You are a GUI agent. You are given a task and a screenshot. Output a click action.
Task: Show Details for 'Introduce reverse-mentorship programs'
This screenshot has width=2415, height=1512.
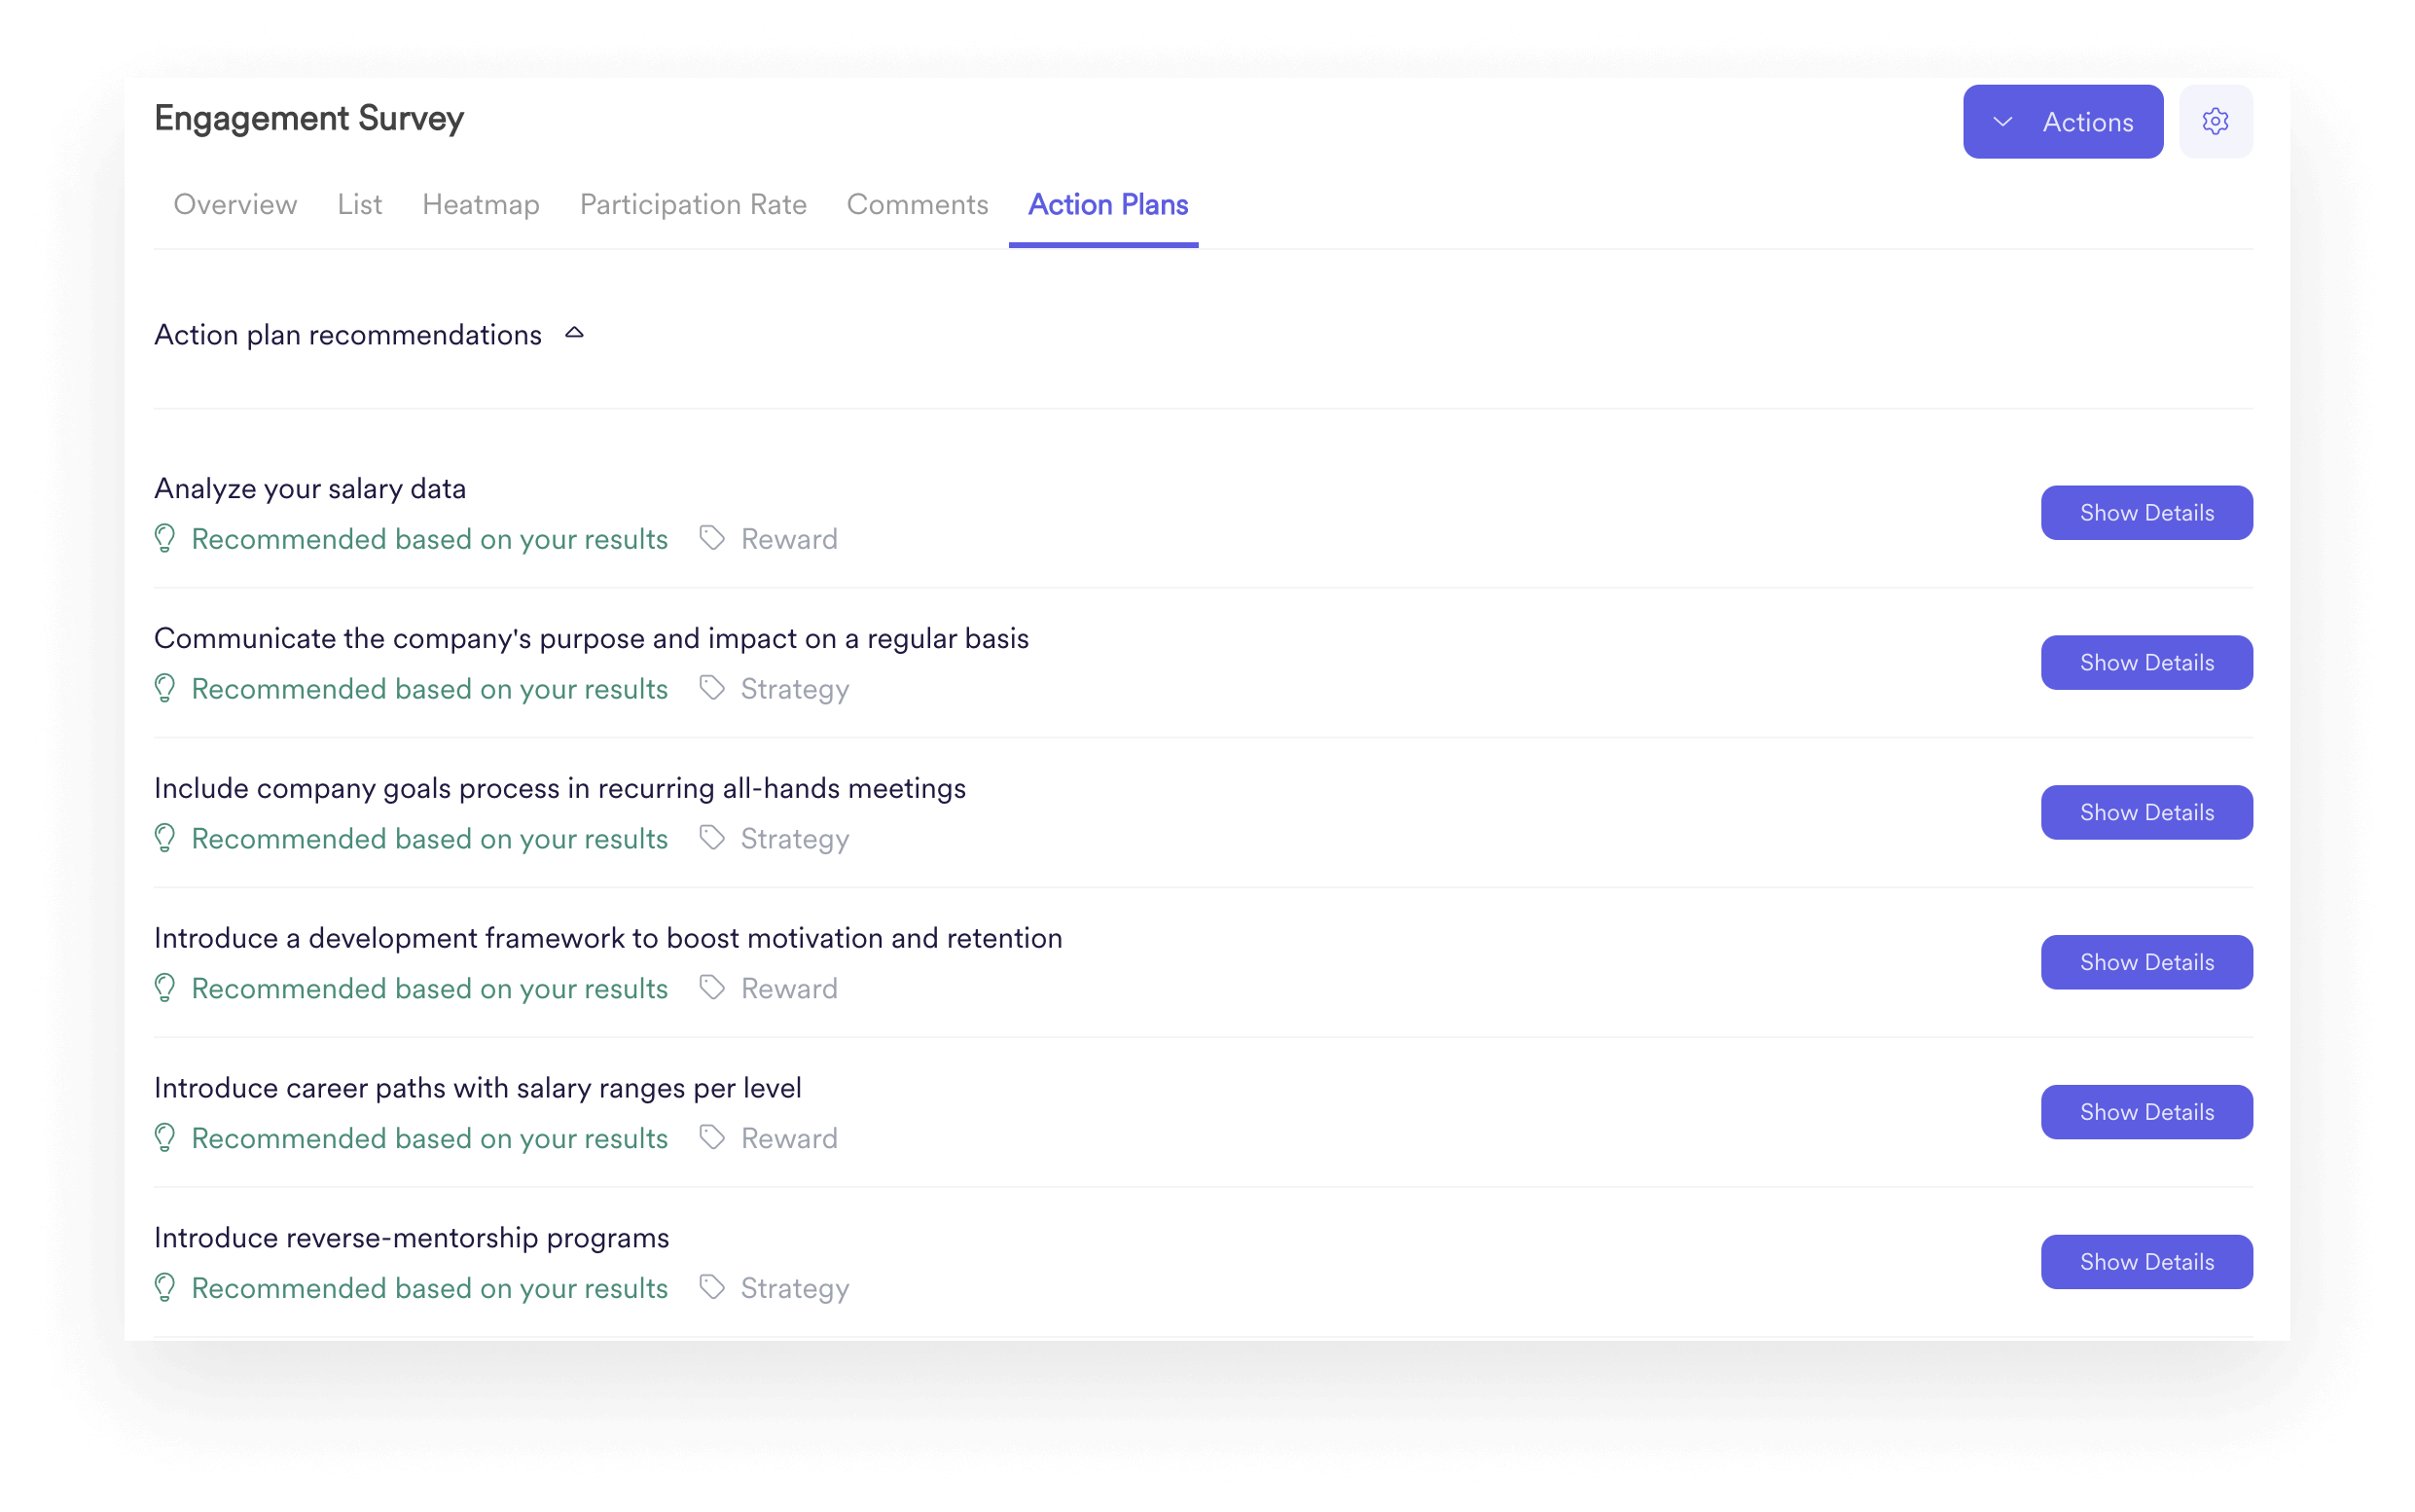[x=2146, y=1261]
